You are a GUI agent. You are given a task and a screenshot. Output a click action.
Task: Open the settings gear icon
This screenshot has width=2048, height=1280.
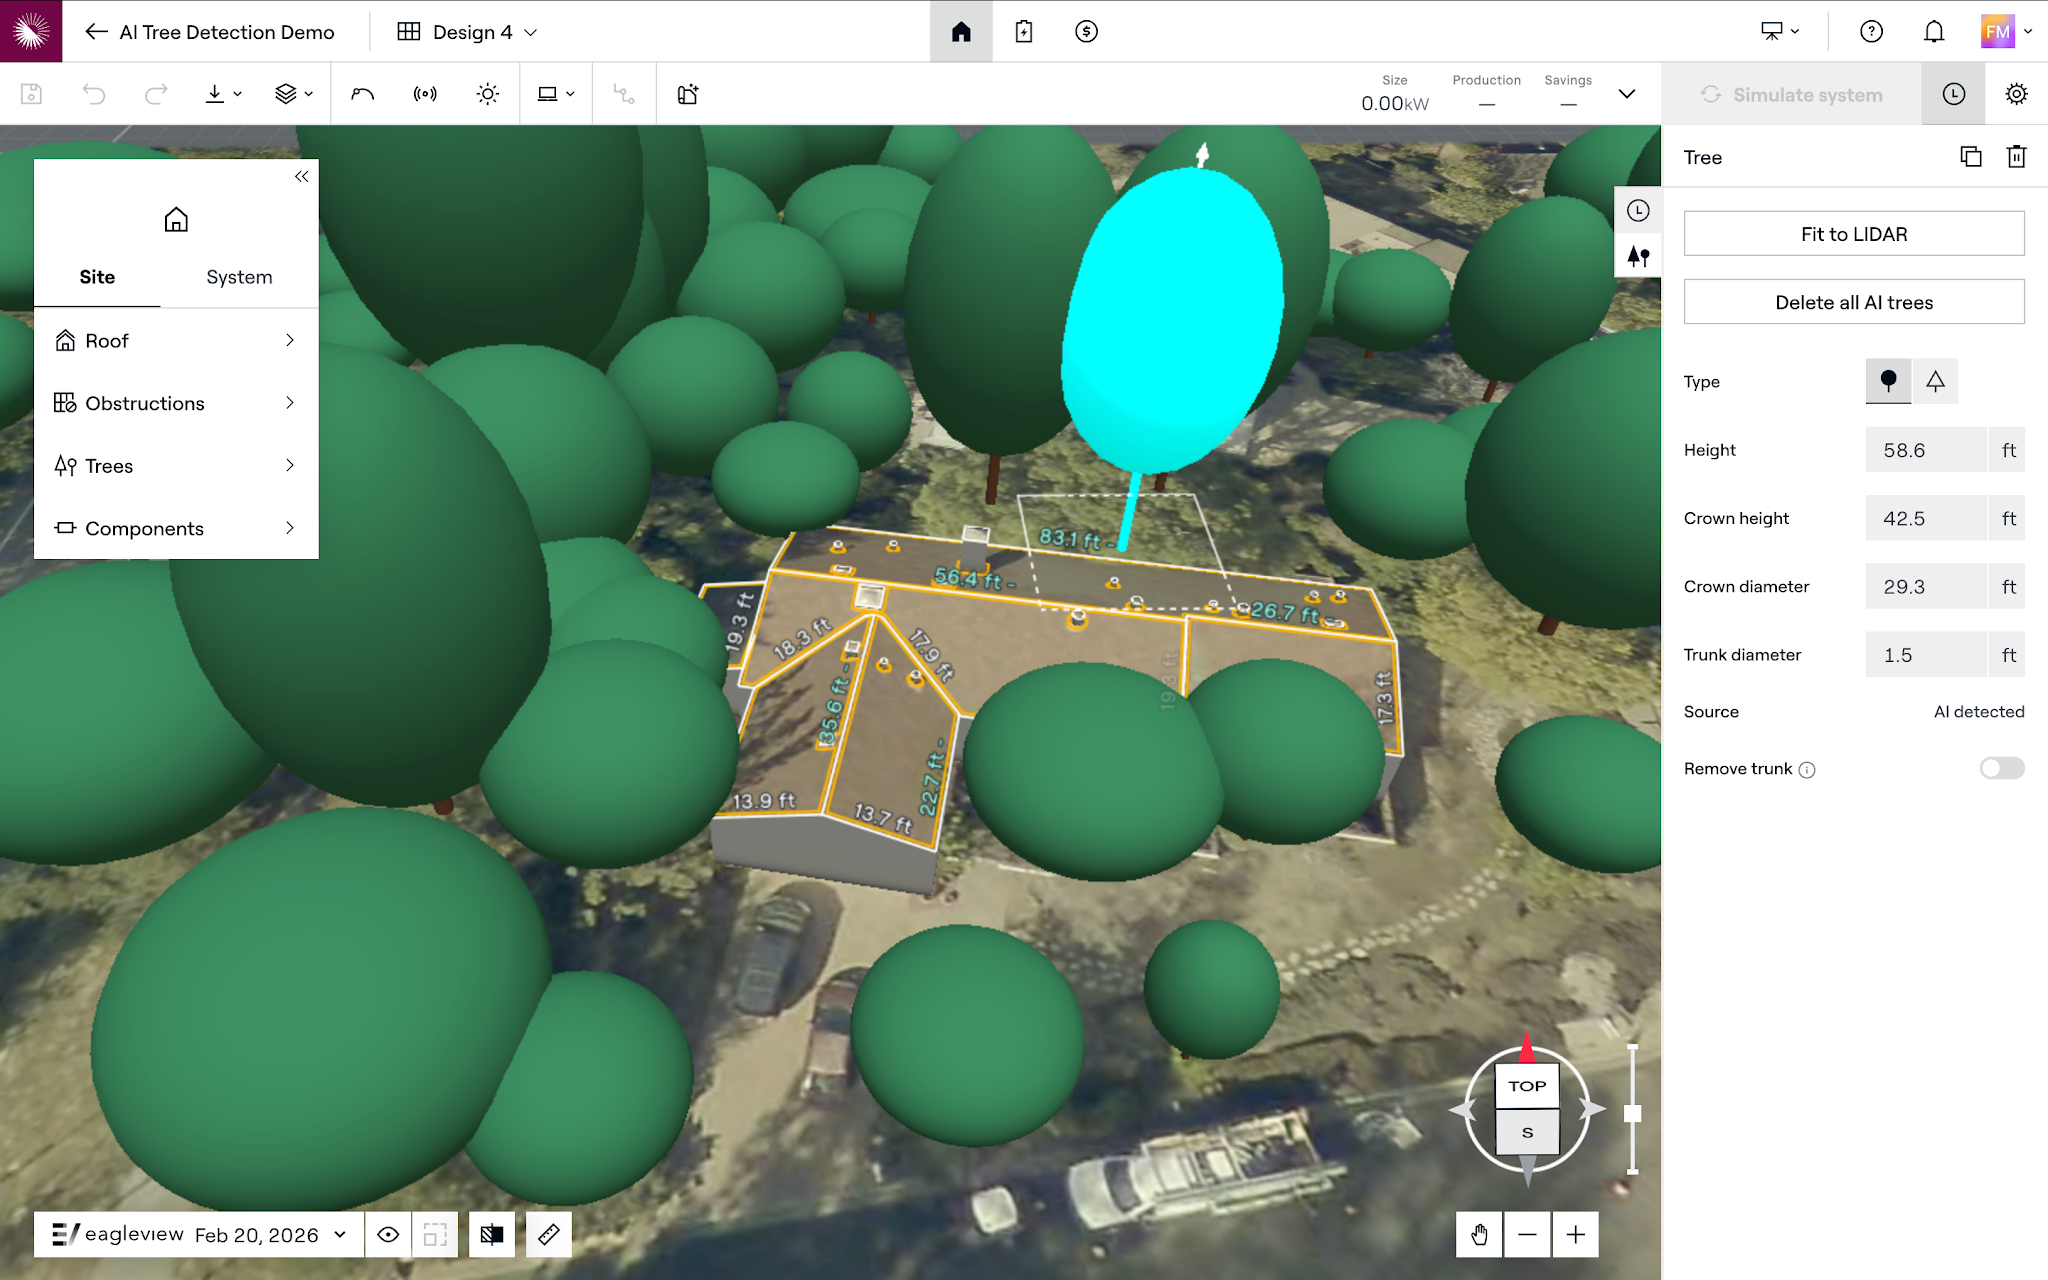pos(2016,94)
